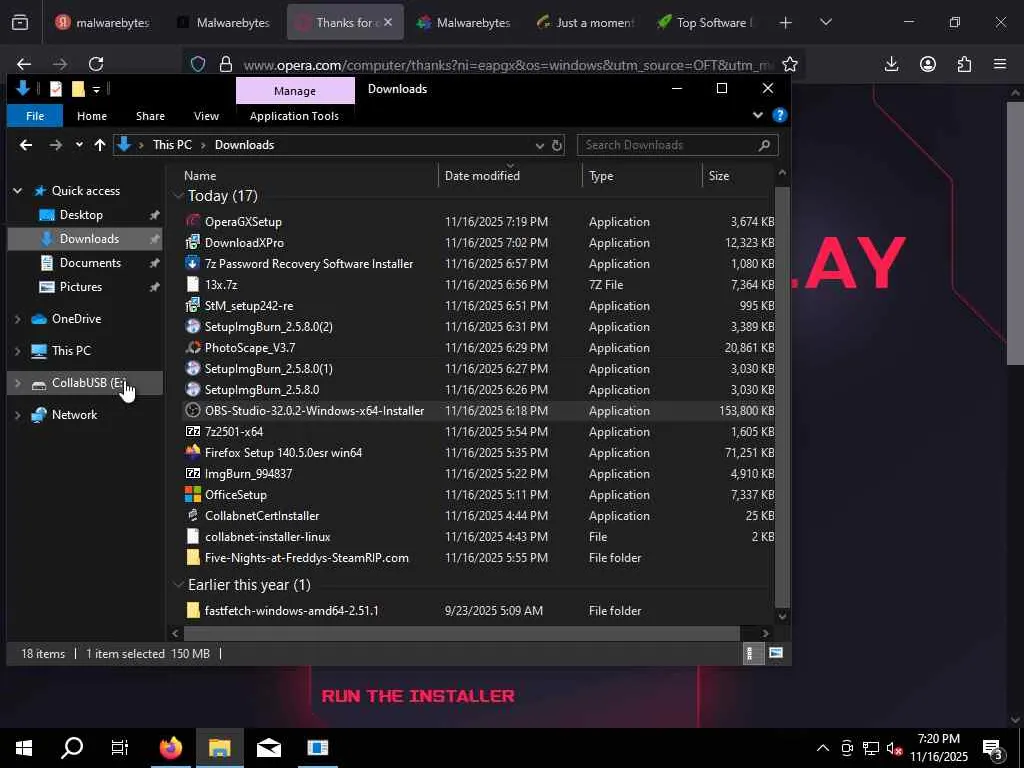Open the browser hamburger menu

[1000, 64]
